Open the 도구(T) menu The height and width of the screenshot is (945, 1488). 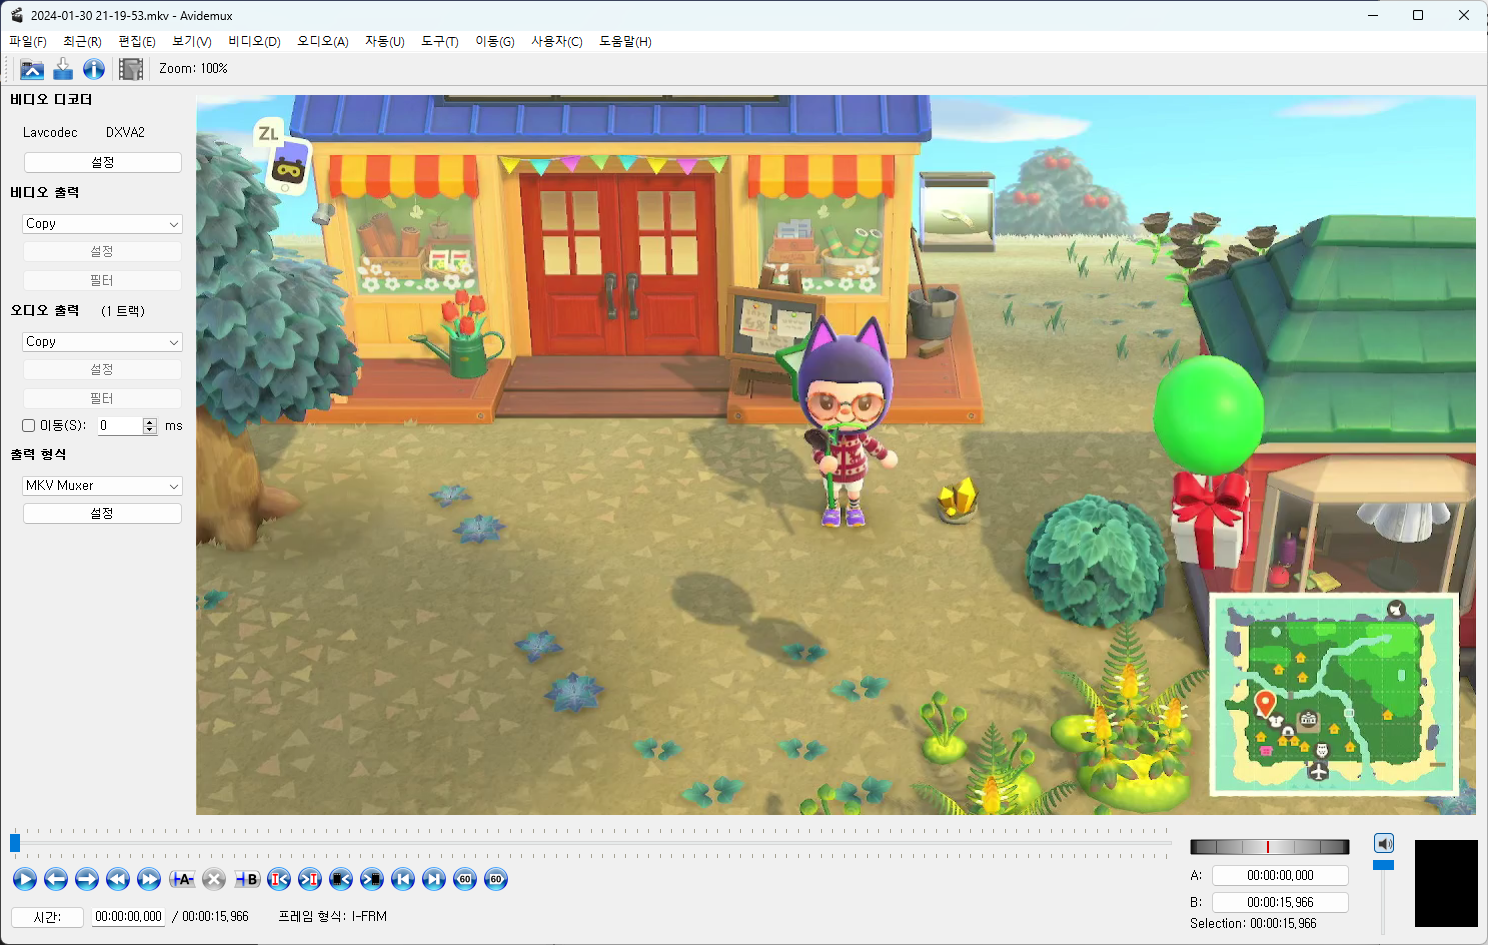pyautogui.click(x=440, y=41)
